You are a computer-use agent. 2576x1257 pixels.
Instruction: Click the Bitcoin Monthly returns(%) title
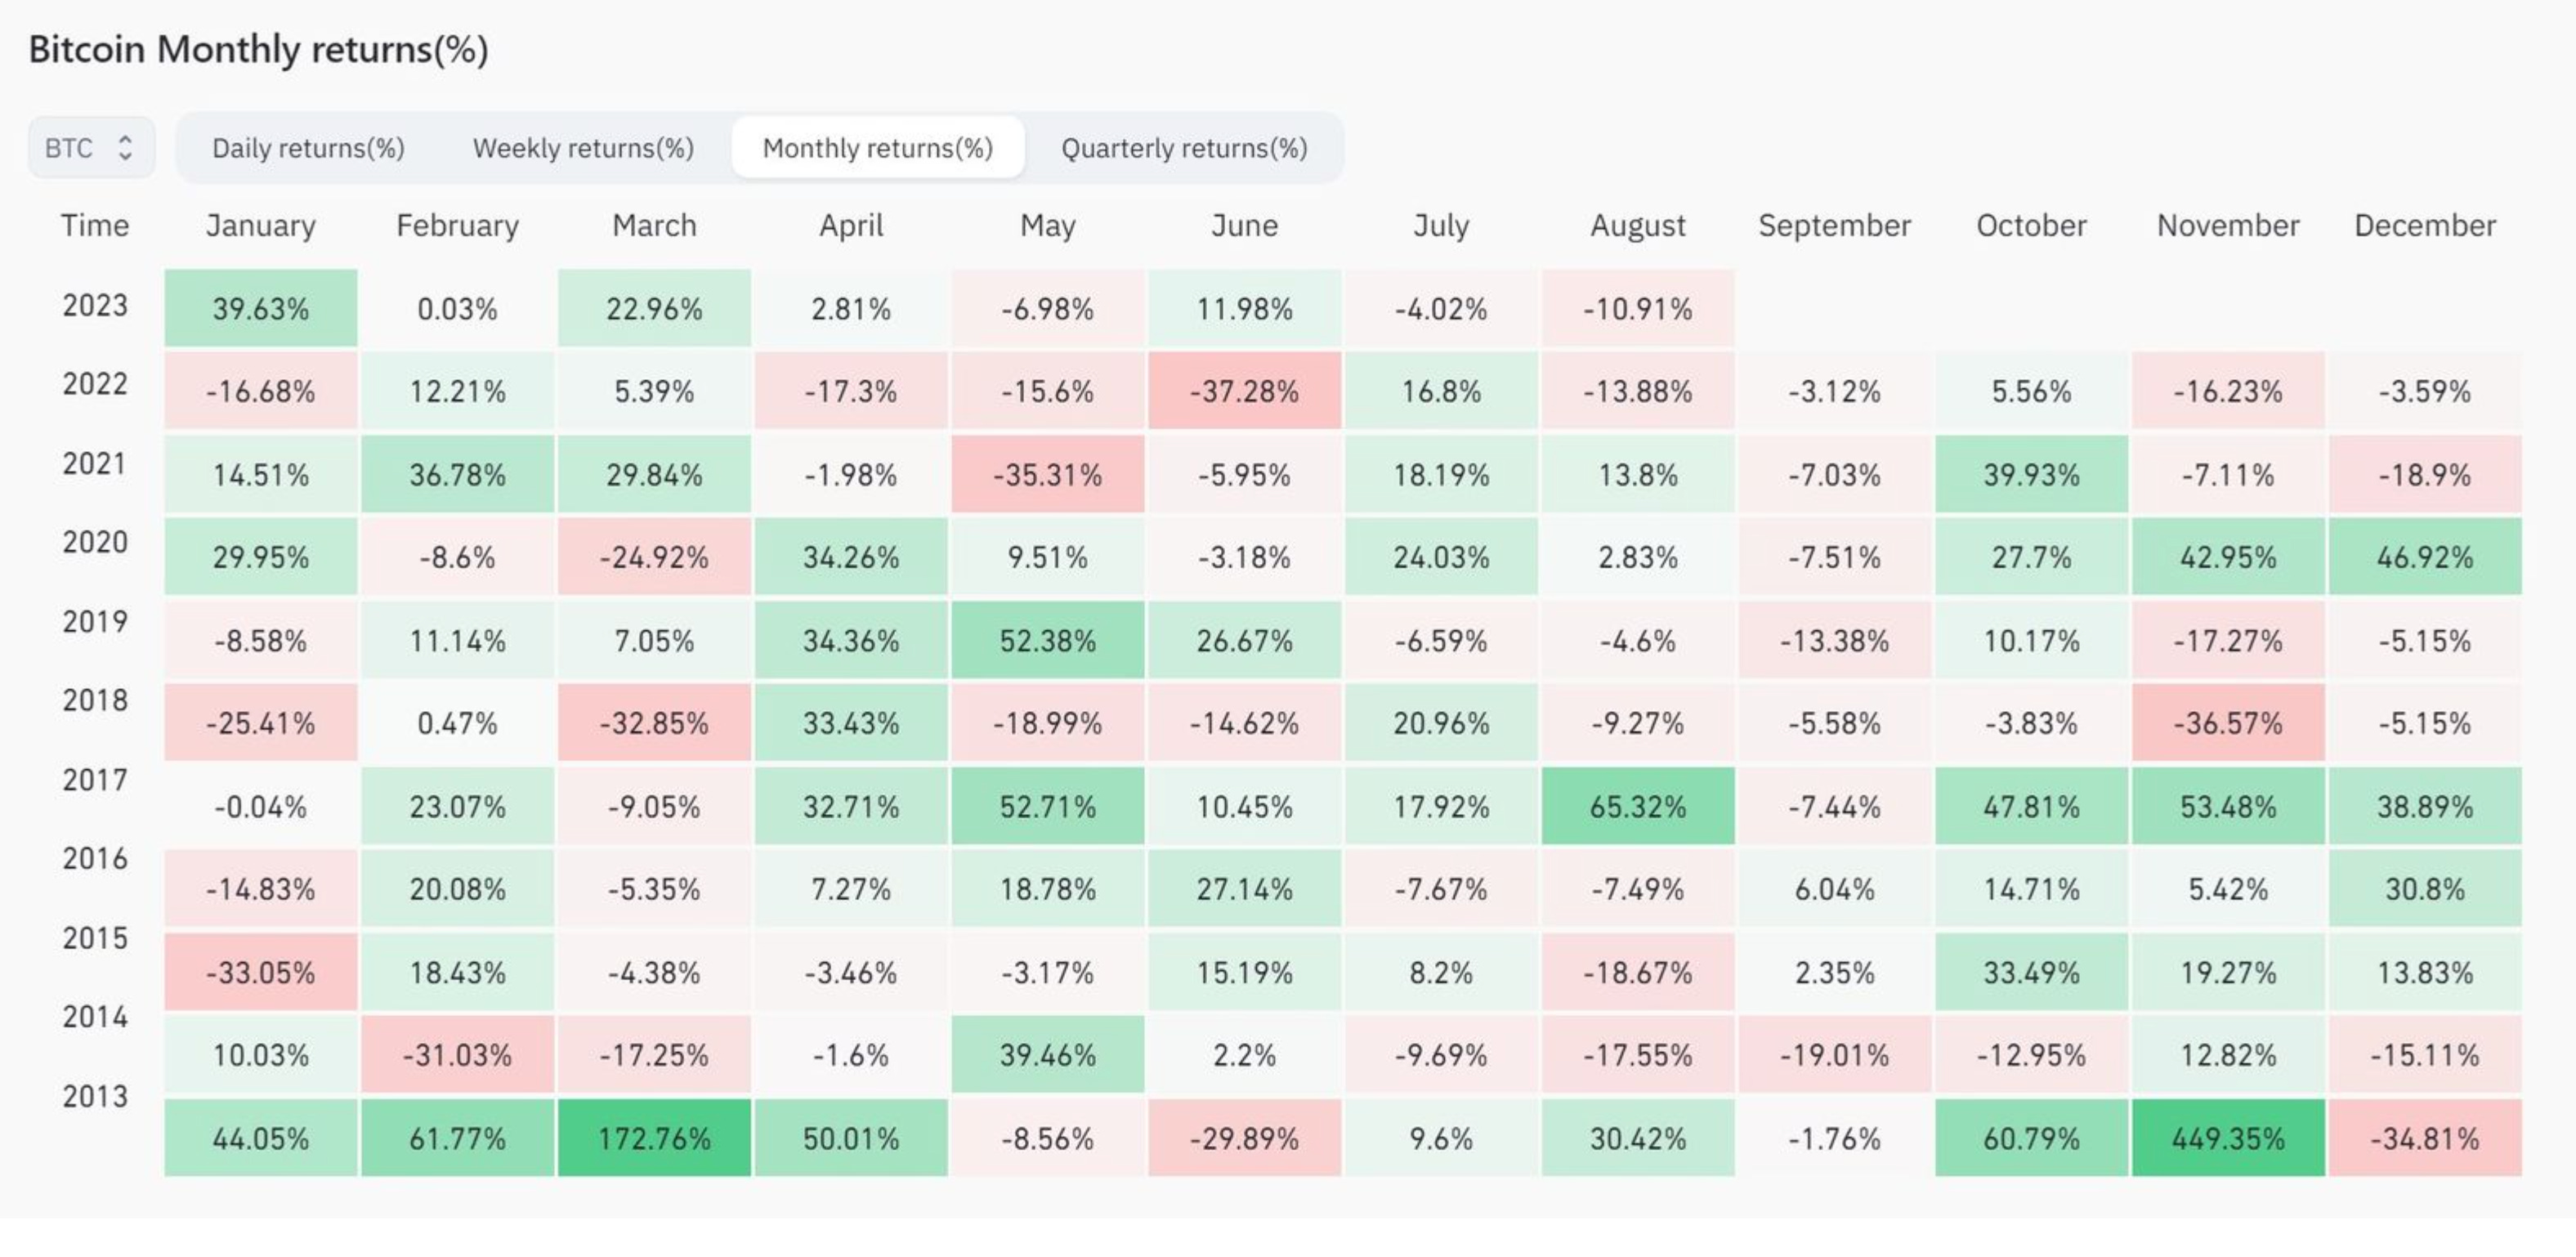(x=258, y=47)
